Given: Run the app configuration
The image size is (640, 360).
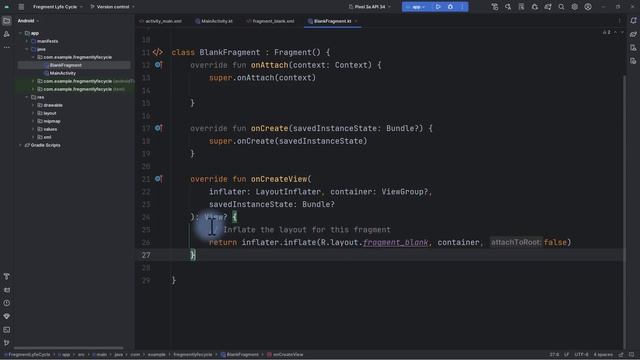Looking at the screenshot, I should click(438, 7).
